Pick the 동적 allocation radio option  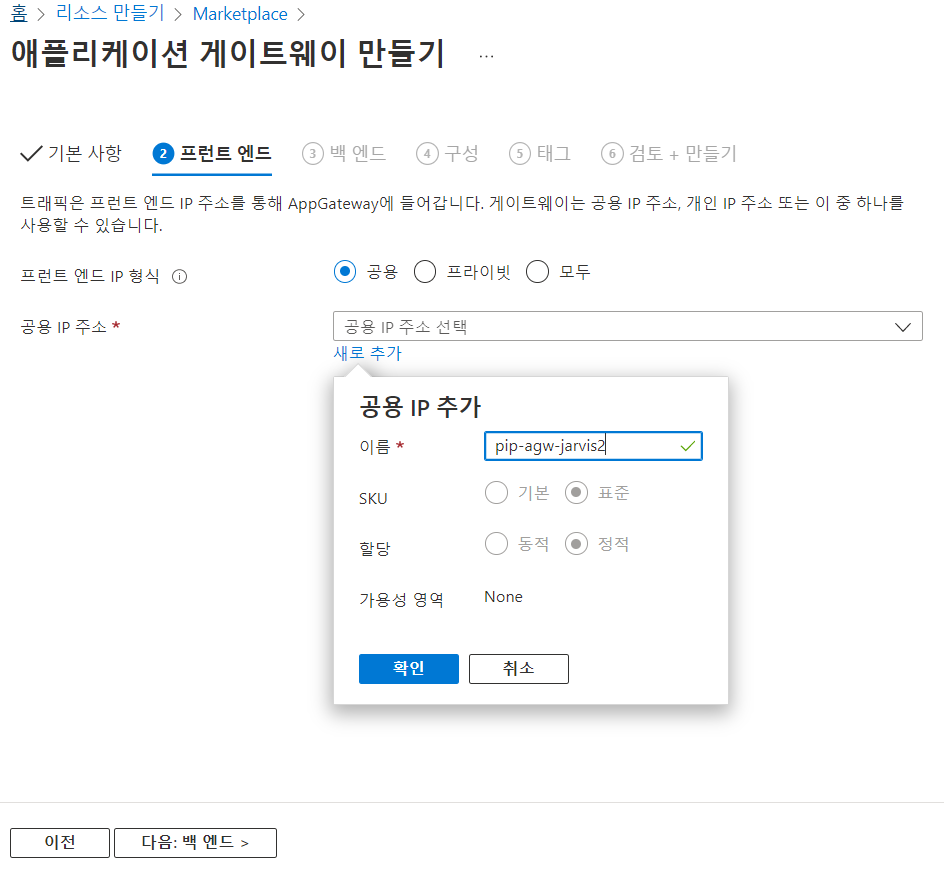click(497, 544)
